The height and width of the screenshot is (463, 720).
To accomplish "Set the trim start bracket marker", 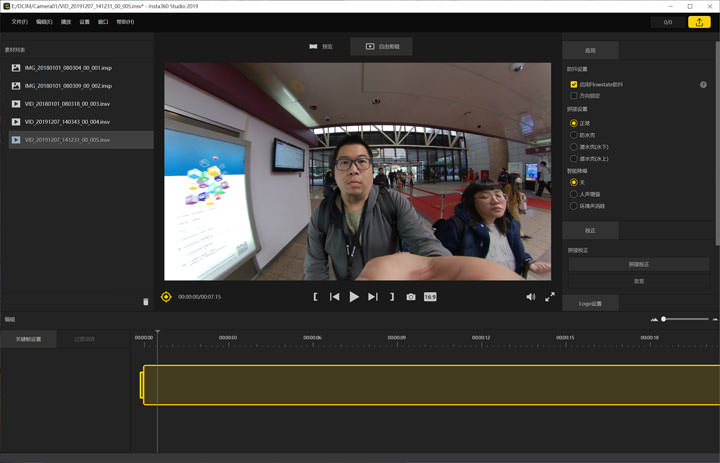I will point(316,297).
